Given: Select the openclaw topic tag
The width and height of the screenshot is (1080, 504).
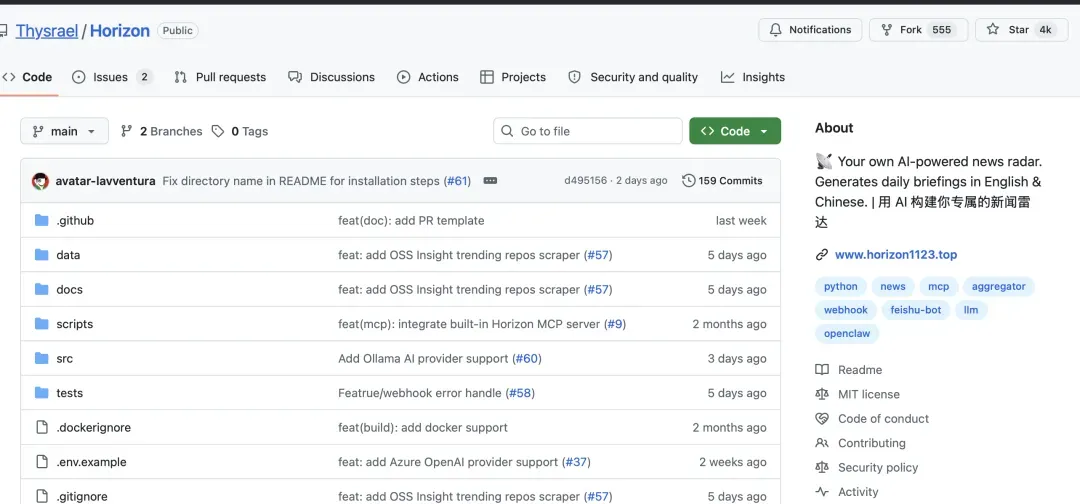Looking at the screenshot, I should [x=847, y=334].
